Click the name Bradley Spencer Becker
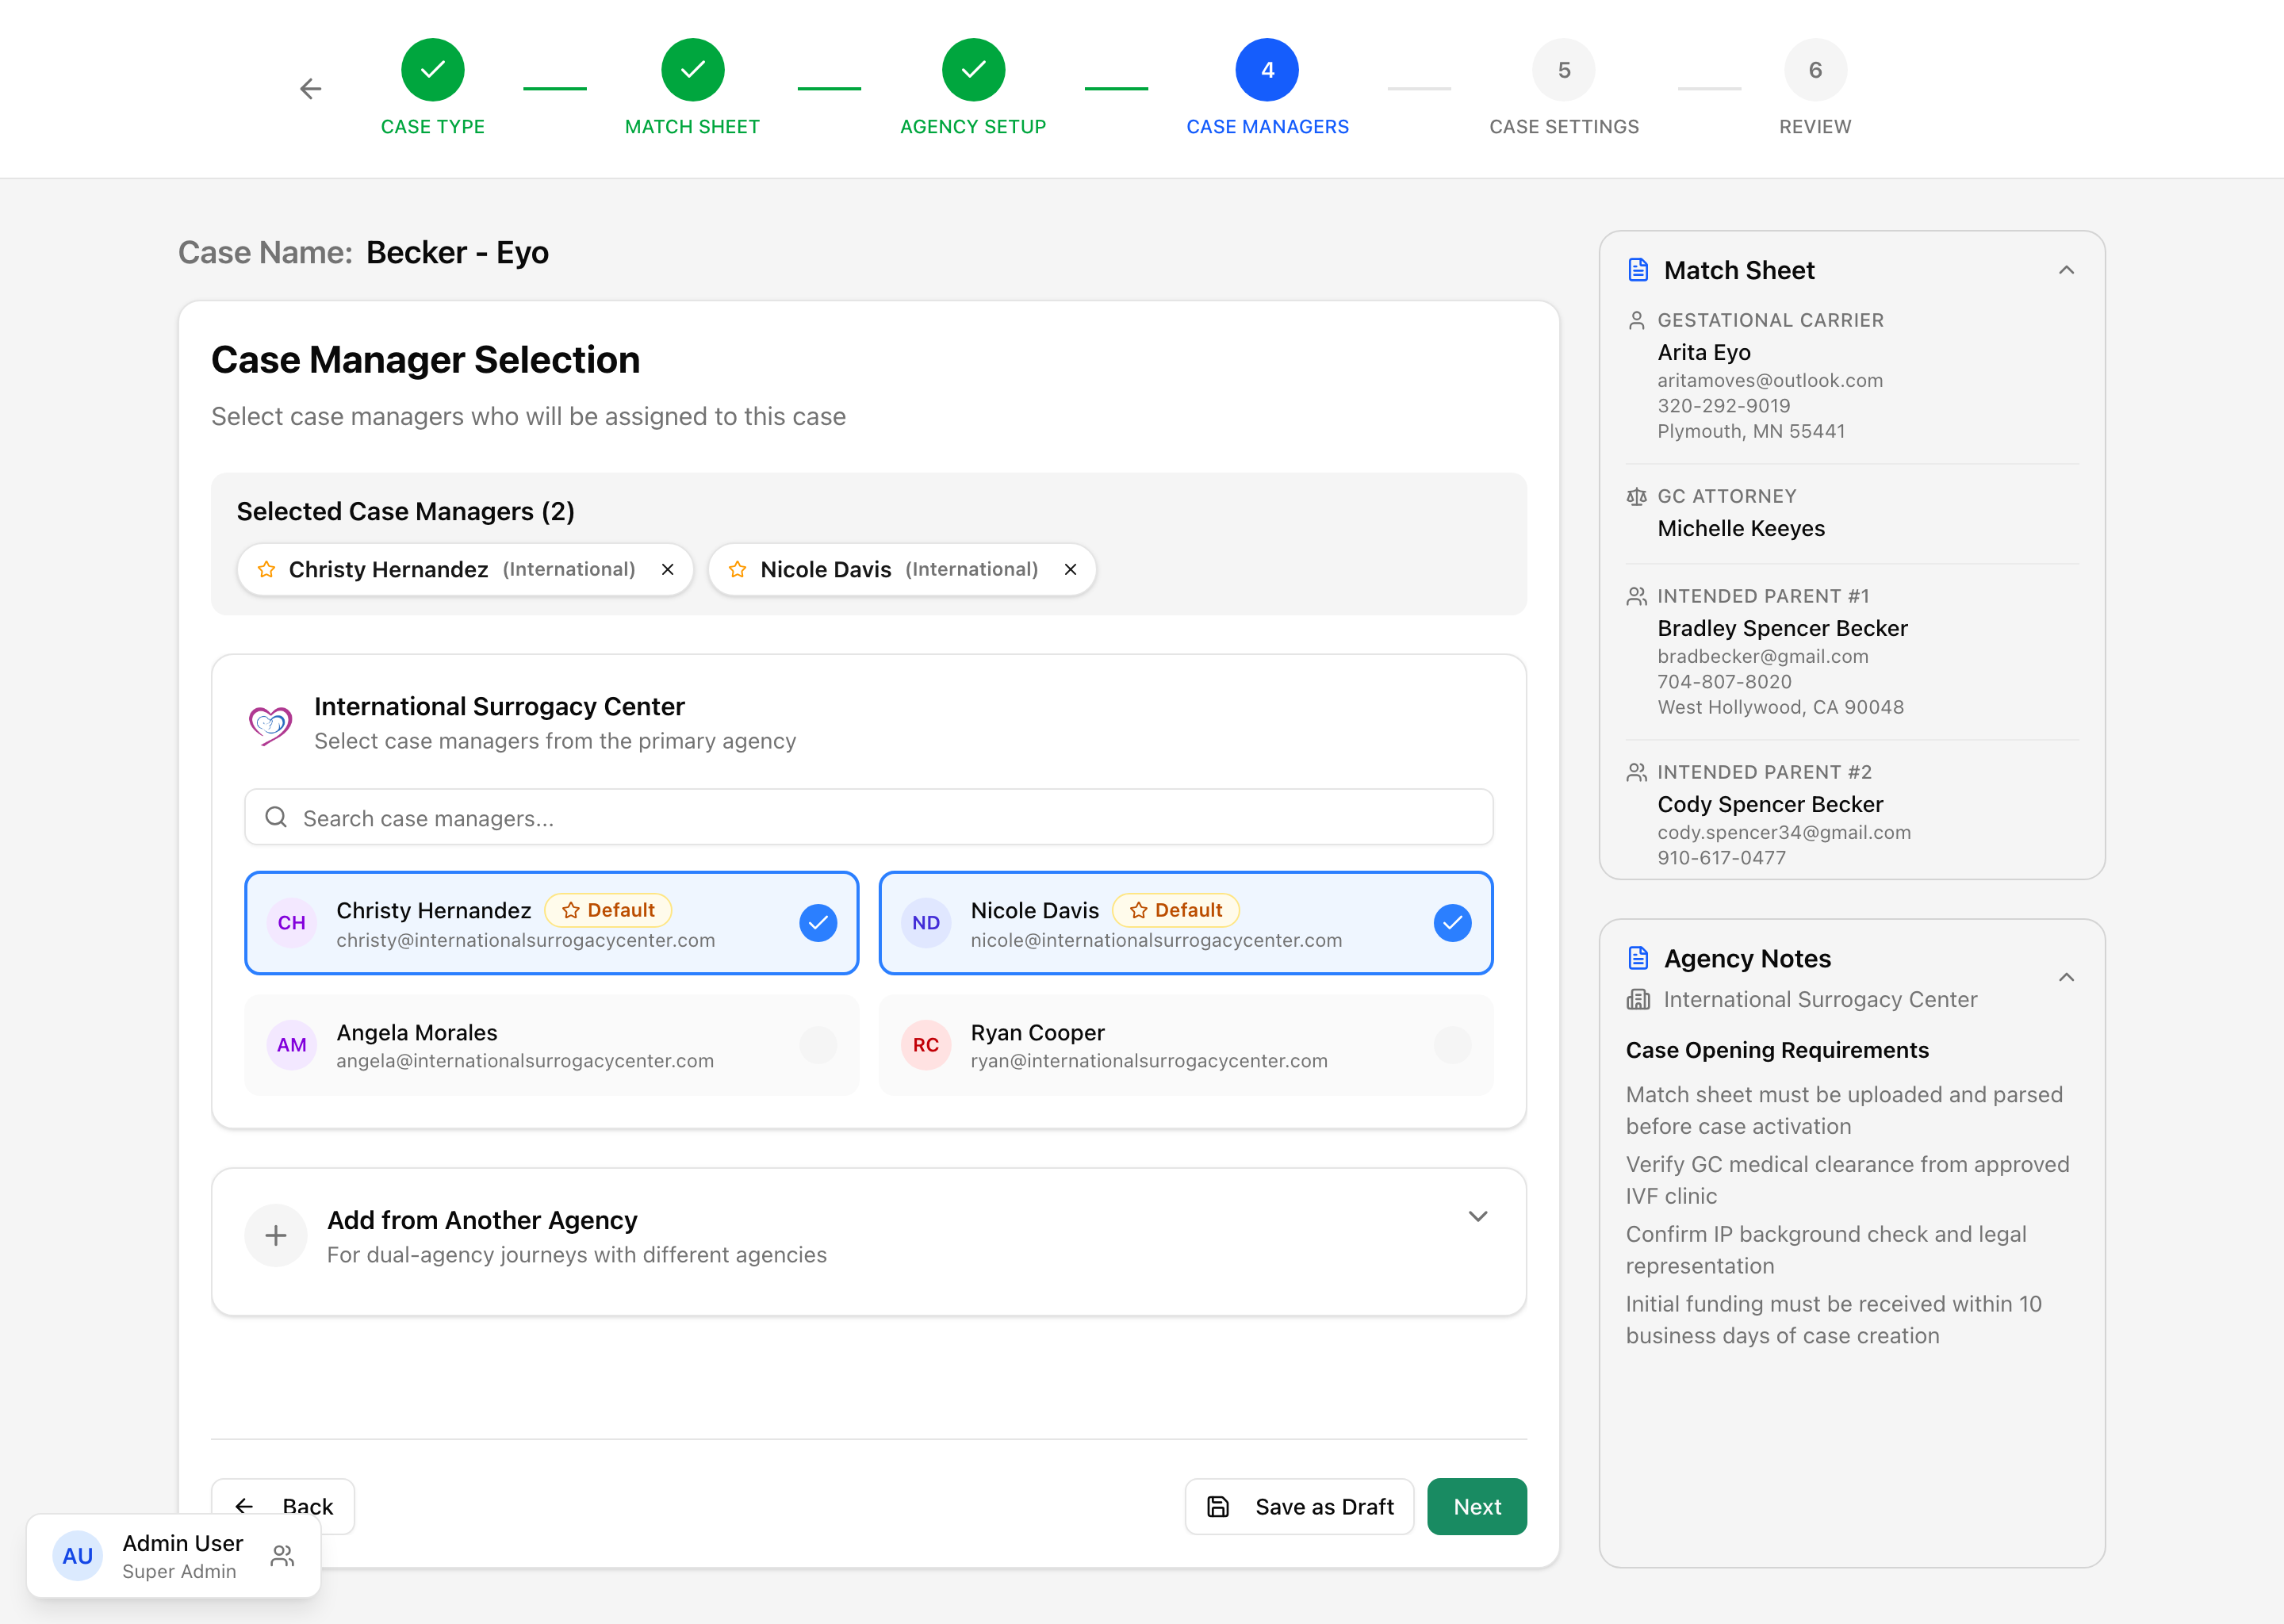Viewport: 2284px width, 1624px height. tap(1782, 628)
